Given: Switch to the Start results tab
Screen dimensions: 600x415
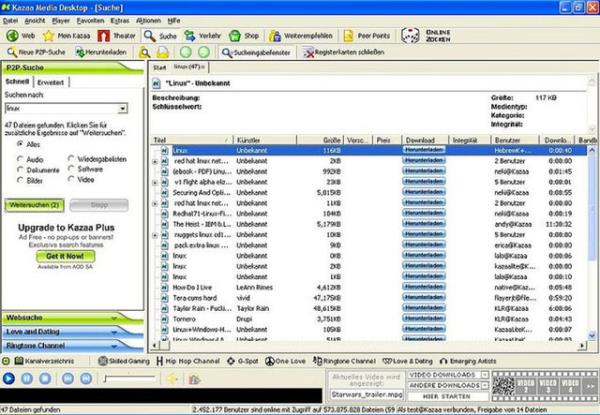Looking at the screenshot, I should [160, 68].
